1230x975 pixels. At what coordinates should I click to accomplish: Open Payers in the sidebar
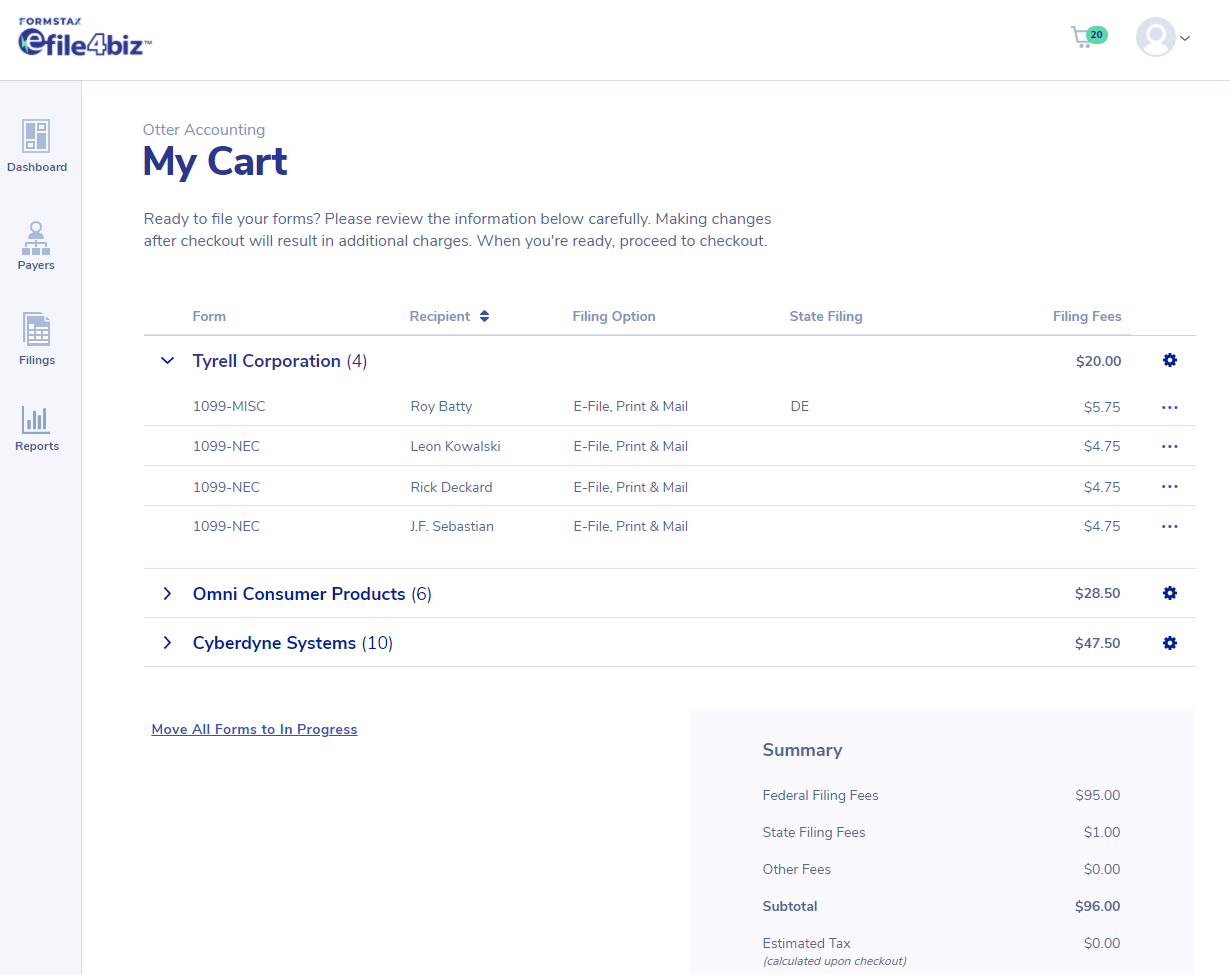36,246
